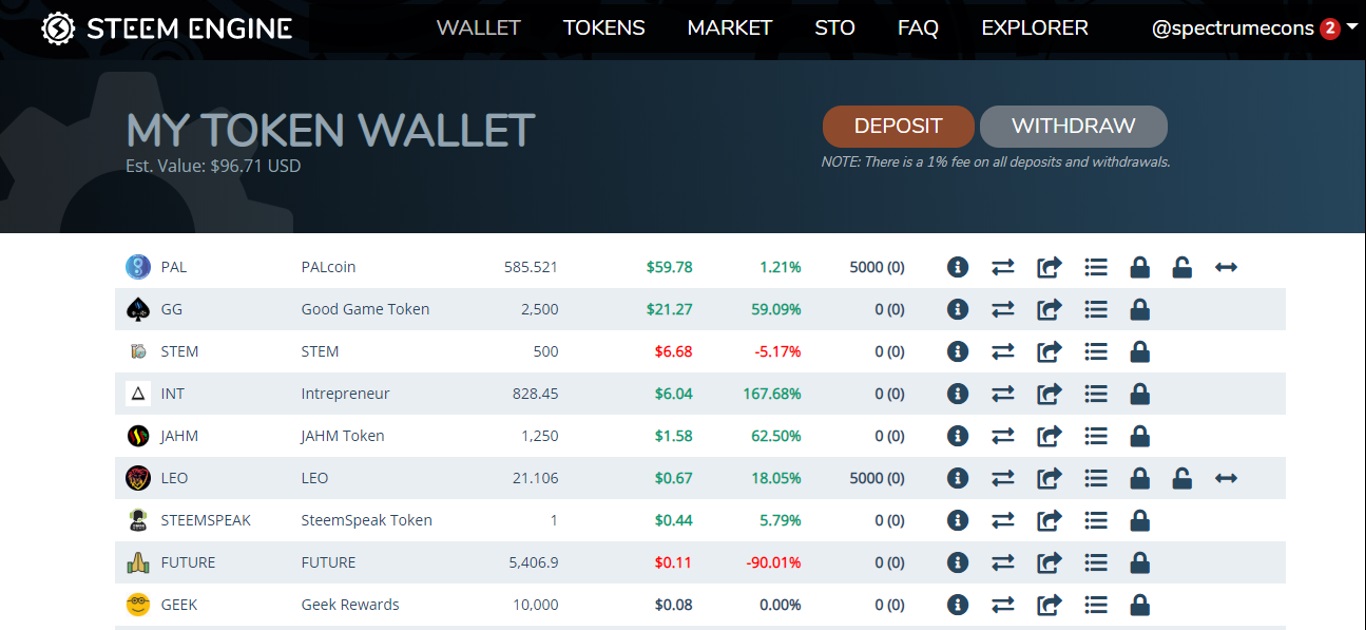
Task: Click the LEO lion token logo
Action: 138,478
